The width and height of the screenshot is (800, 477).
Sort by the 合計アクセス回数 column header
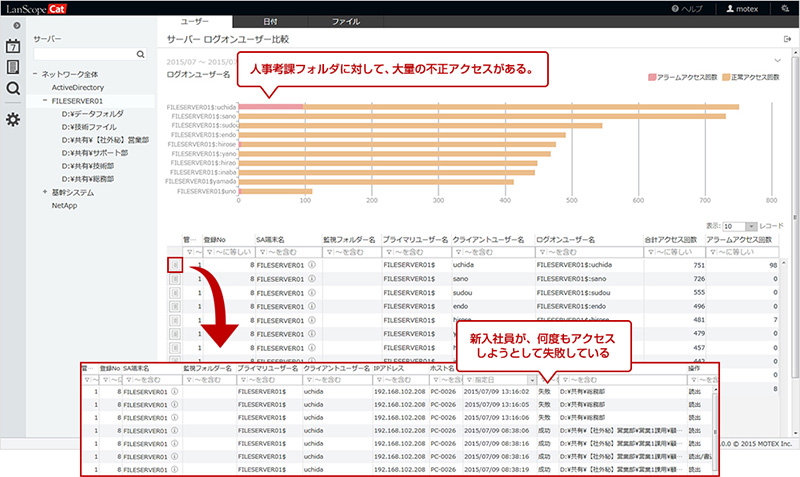[x=670, y=239]
